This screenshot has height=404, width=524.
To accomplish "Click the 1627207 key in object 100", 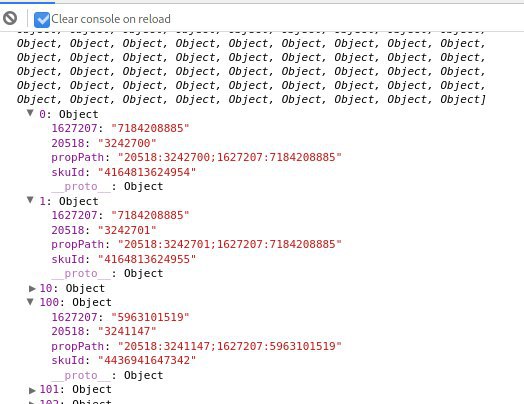I will [x=74, y=317].
